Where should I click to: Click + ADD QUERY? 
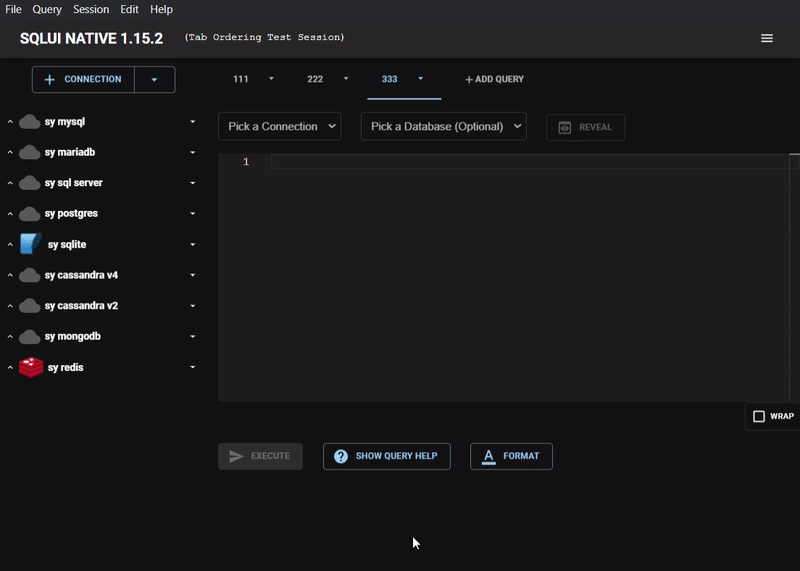click(494, 80)
